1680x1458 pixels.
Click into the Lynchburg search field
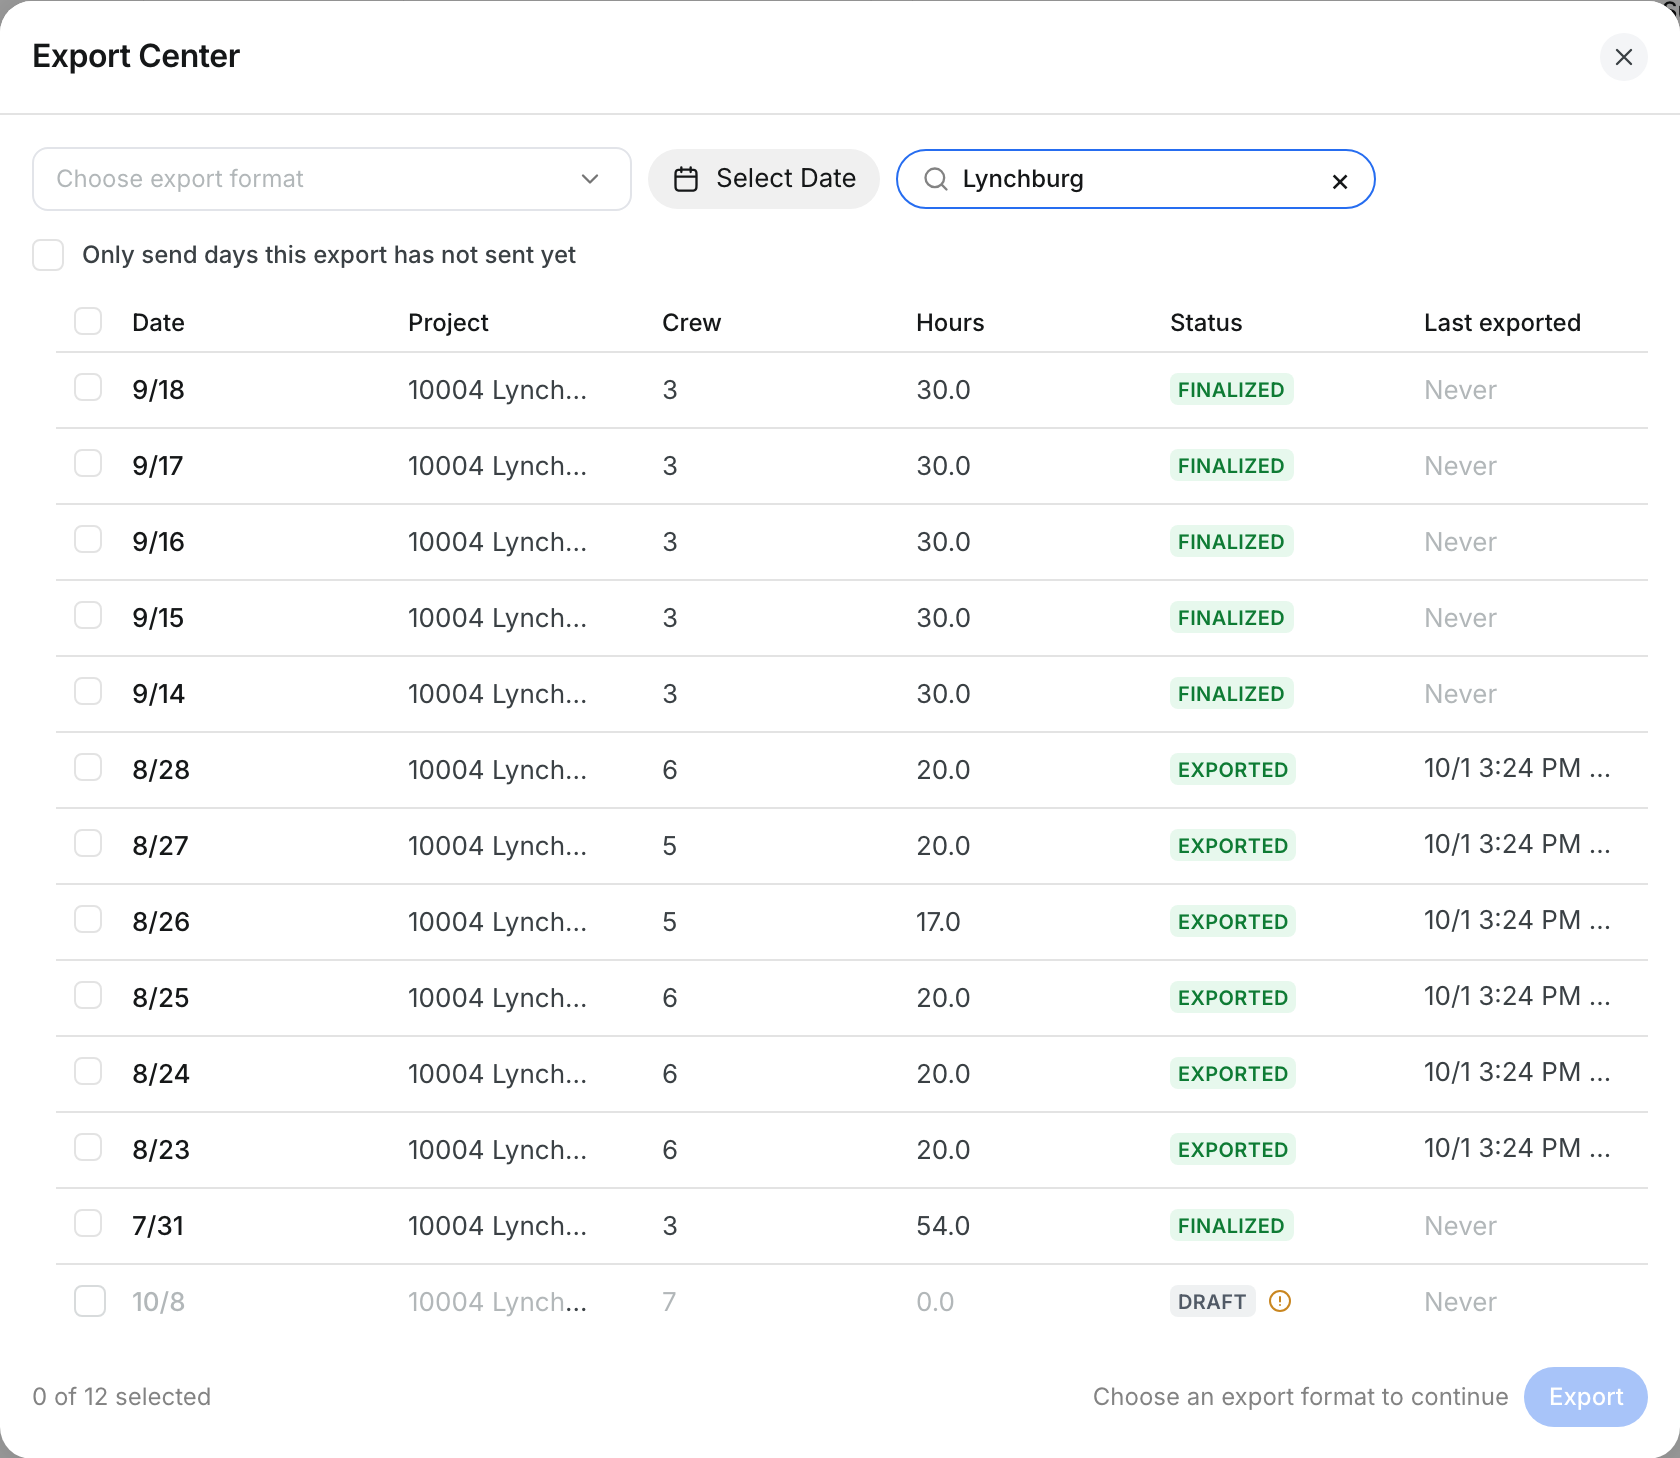coord(1135,179)
